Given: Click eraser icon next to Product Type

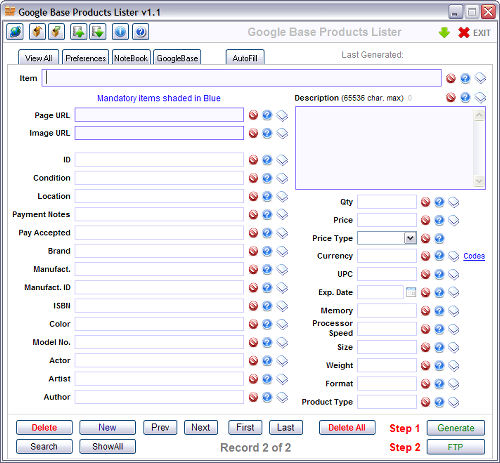Looking at the screenshot, I should point(454,402).
